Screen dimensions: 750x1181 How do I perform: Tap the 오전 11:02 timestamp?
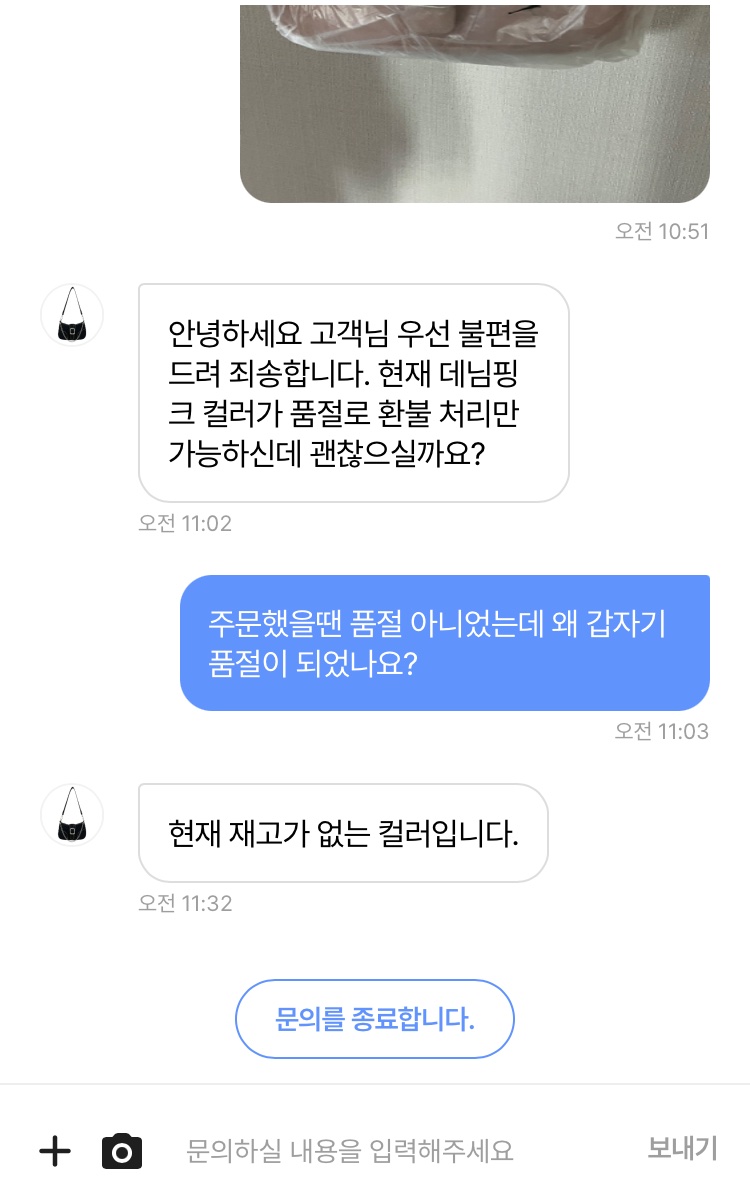(x=185, y=523)
